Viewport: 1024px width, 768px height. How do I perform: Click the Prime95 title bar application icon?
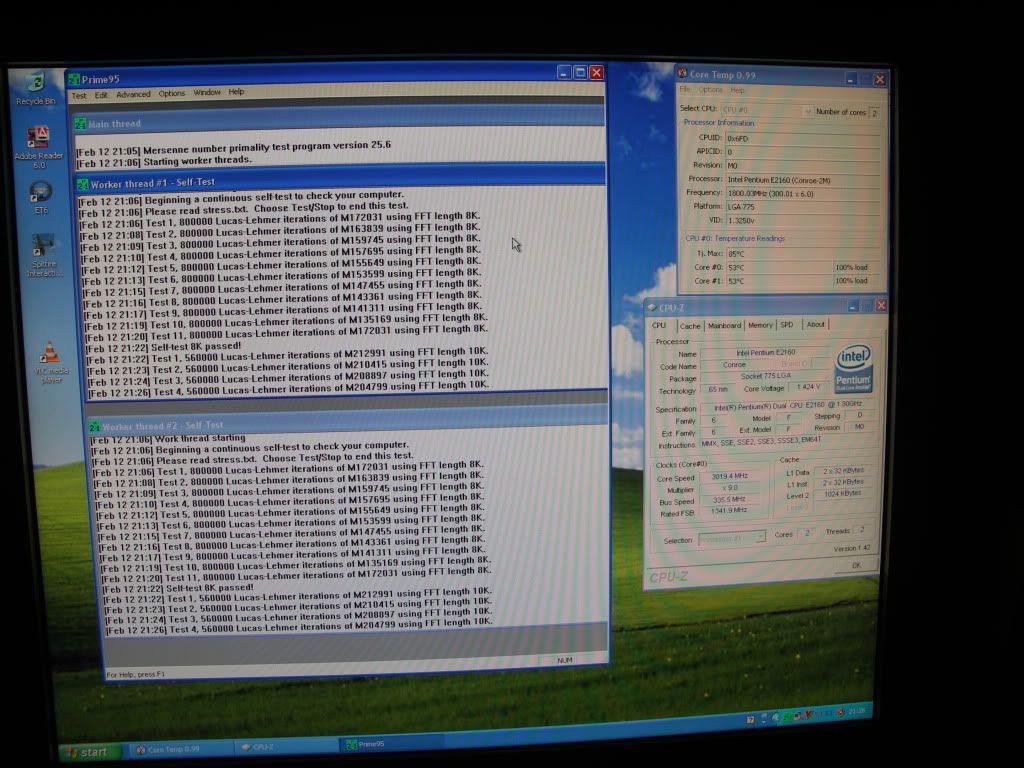(74, 80)
